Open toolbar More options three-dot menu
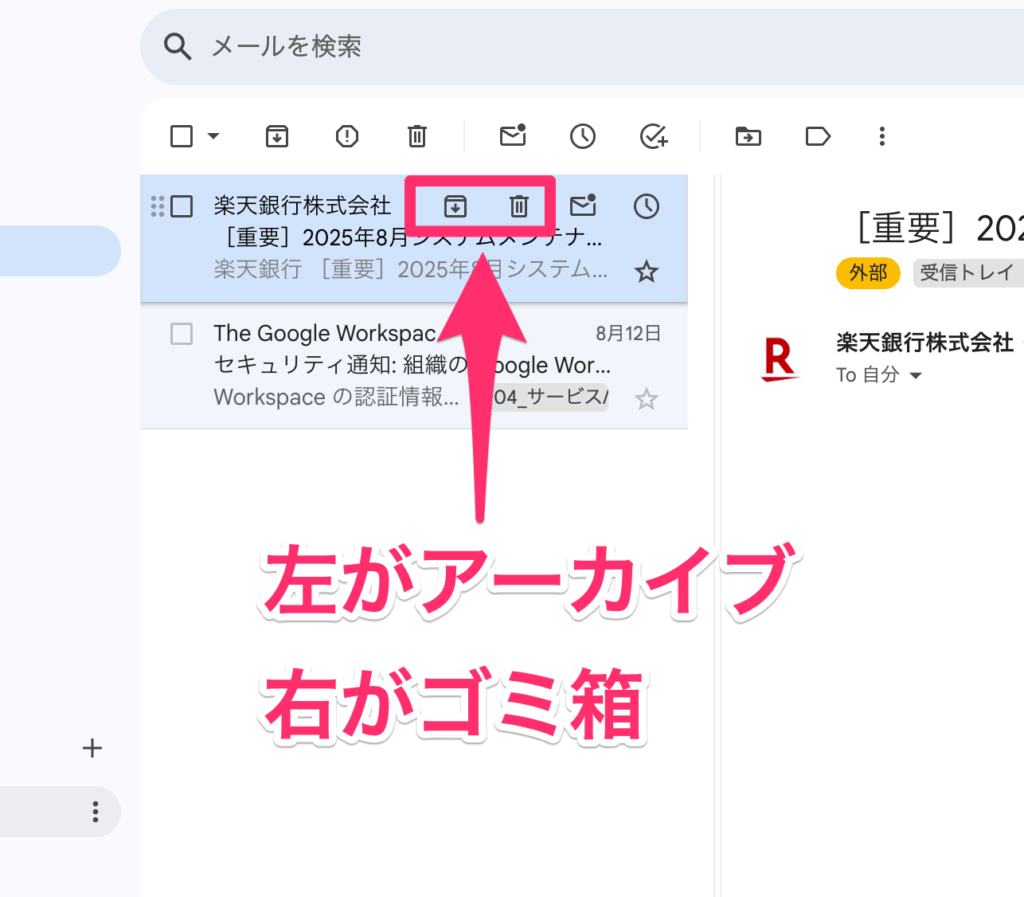The image size is (1024, 897). (x=882, y=136)
